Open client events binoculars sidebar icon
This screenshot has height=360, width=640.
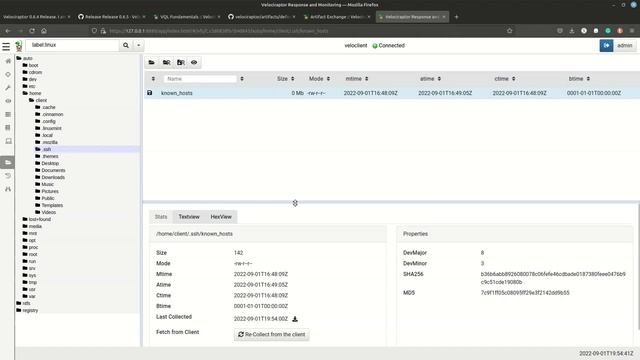click(x=8, y=189)
